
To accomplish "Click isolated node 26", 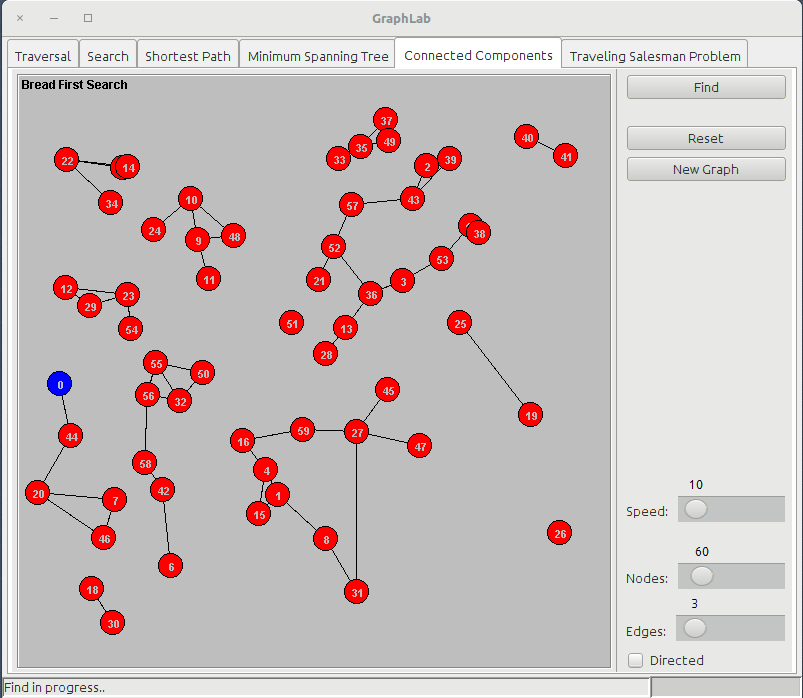I will [x=560, y=533].
